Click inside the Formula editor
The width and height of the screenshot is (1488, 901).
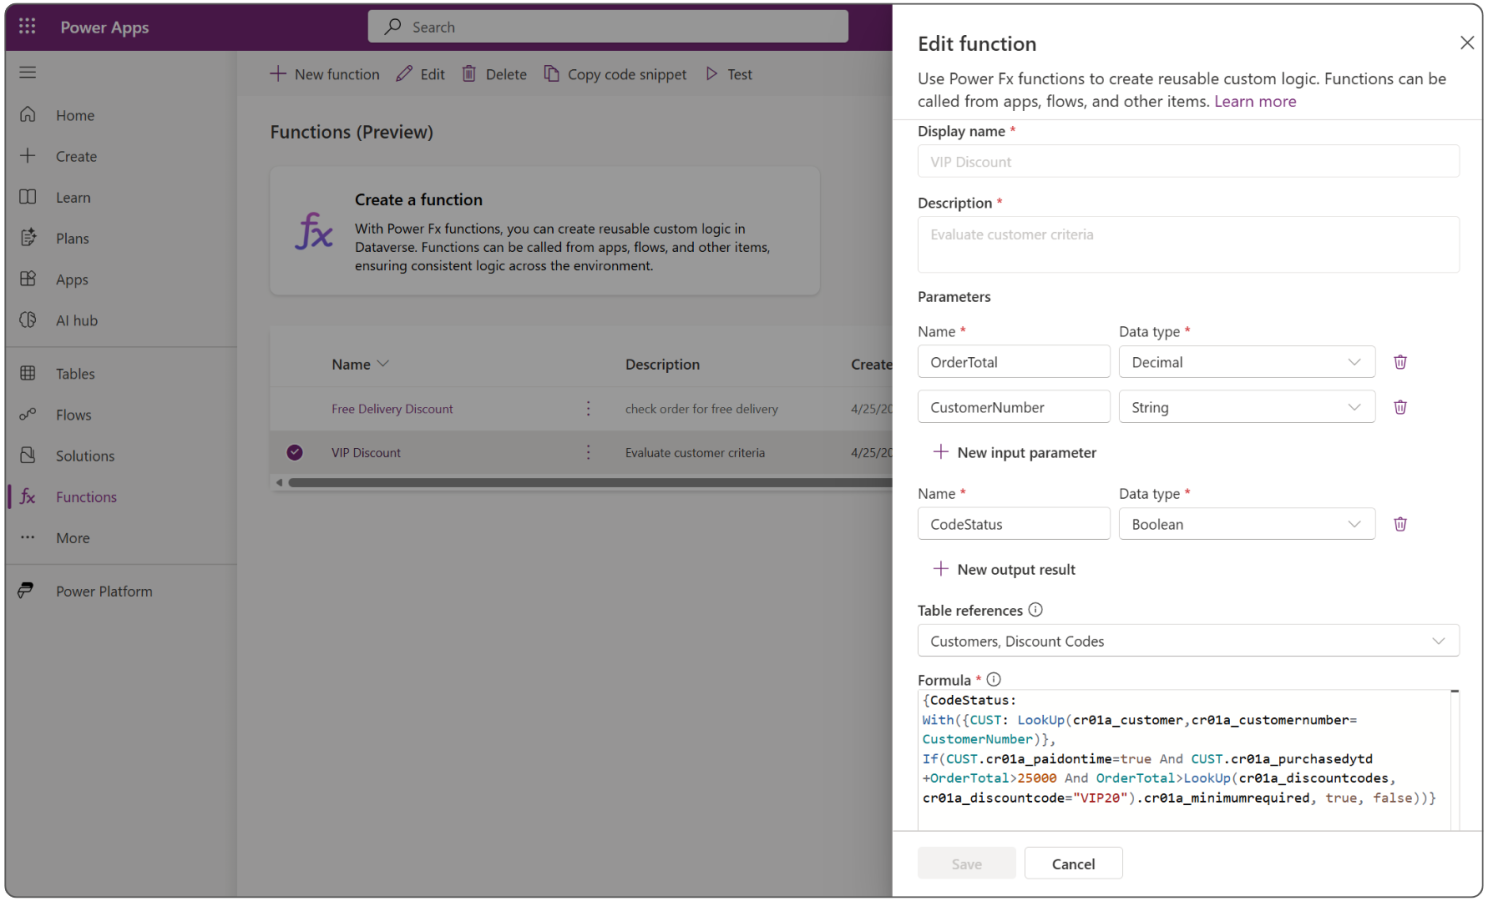click(x=1185, y=760)
